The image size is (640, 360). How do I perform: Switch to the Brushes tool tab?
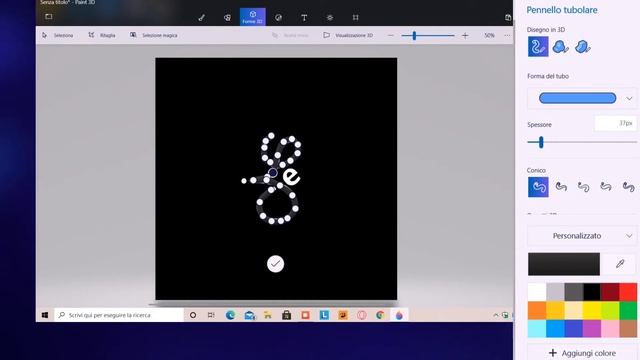point(202,18)
